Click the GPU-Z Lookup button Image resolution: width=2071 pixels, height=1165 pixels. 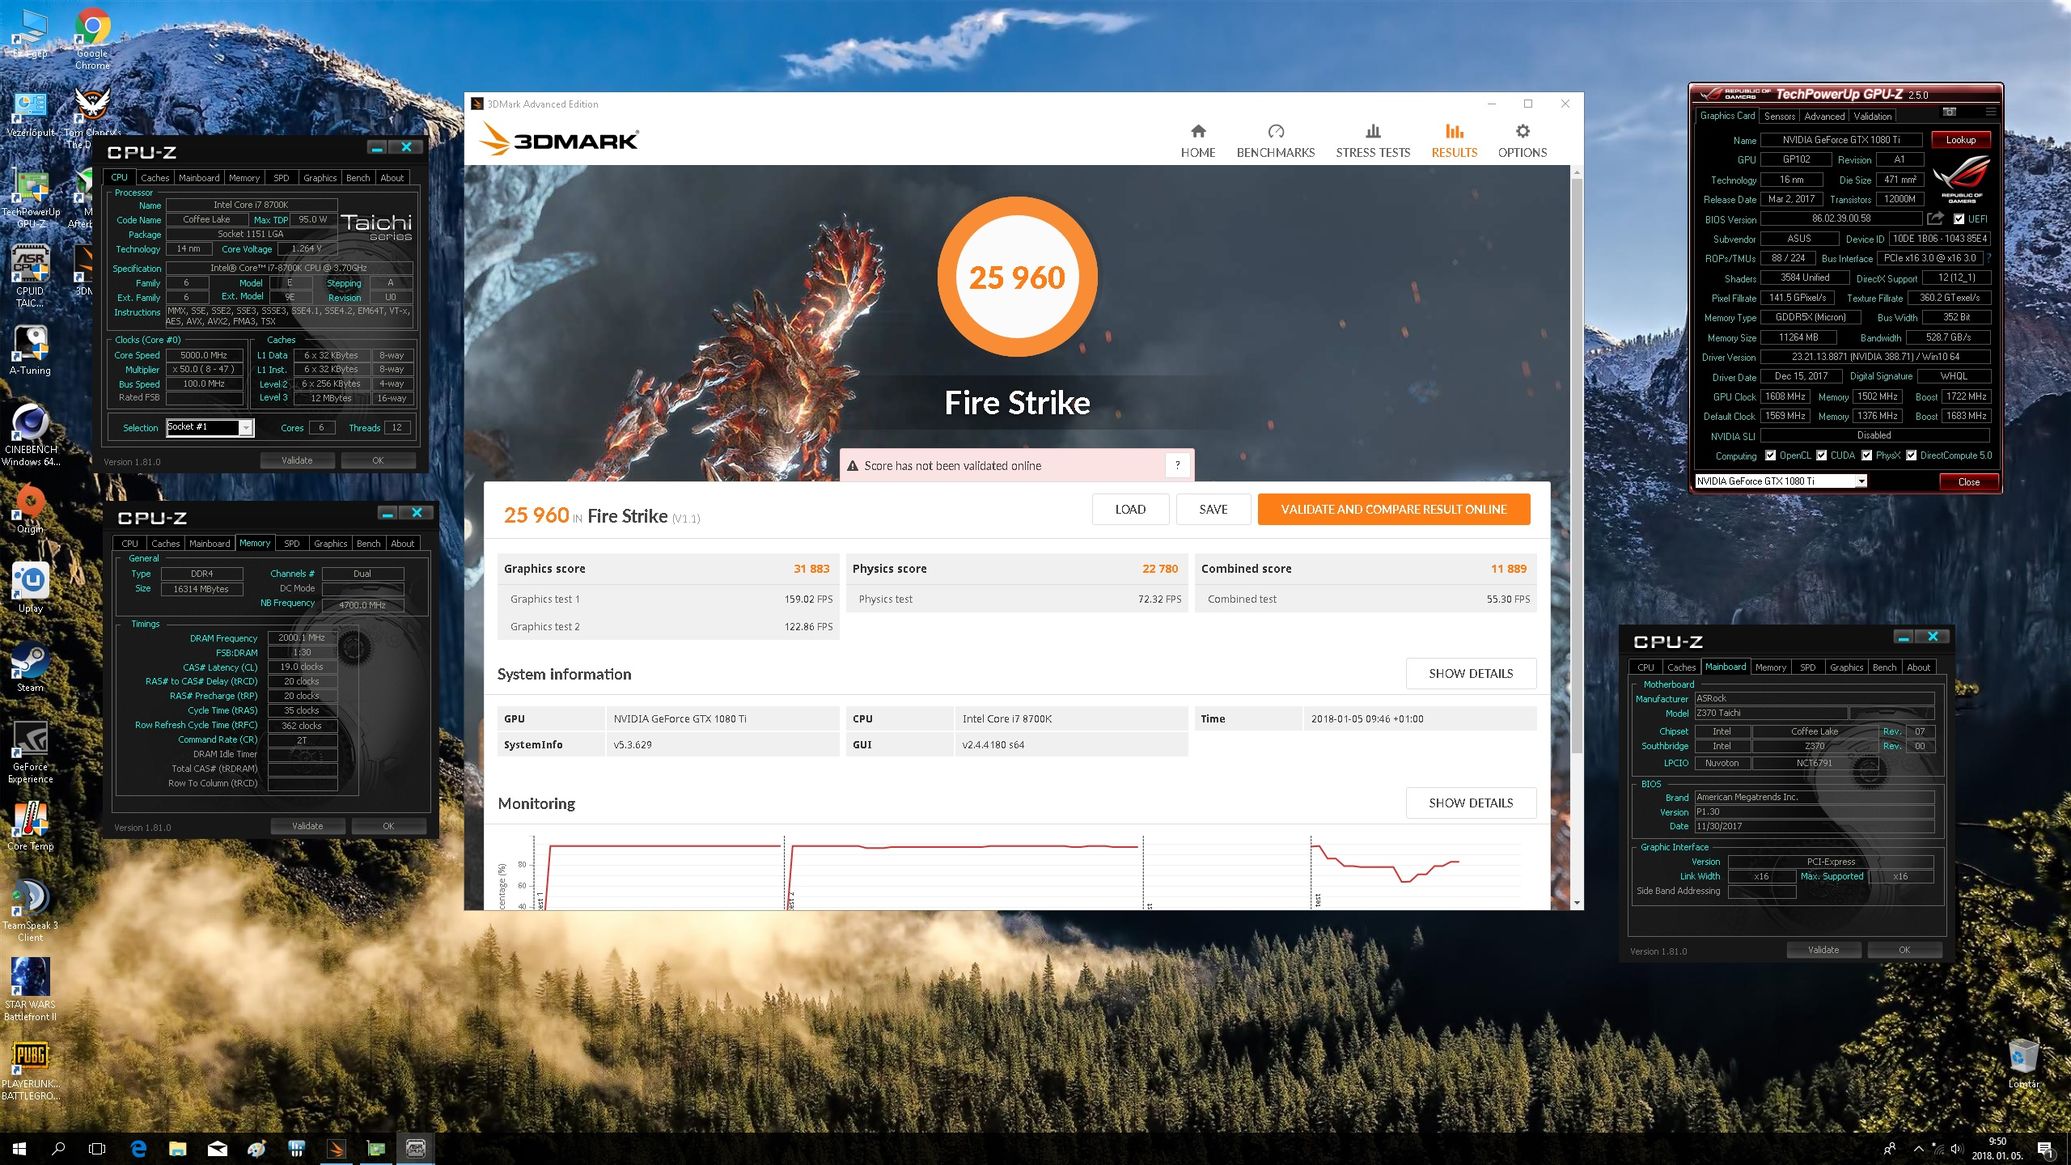click(1960, 140)
